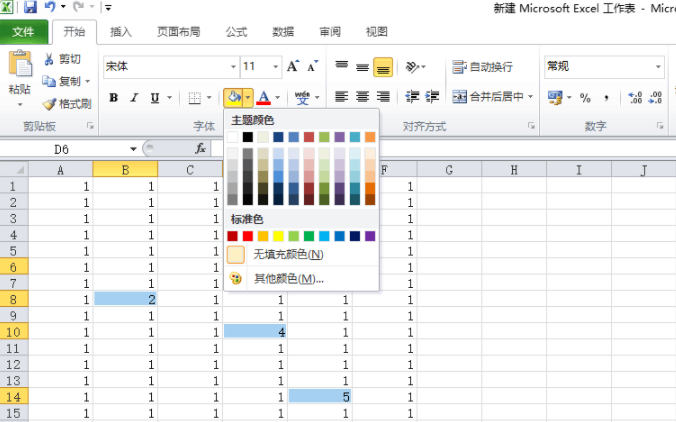Click the insert function fx icon
Image resolution: width=676 pixels, height=422 pixels.
200,148
